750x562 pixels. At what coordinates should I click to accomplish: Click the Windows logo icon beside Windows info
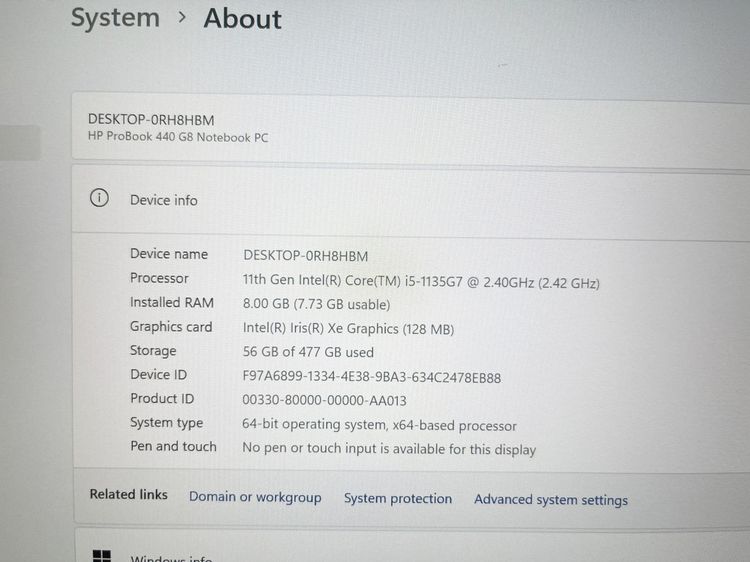point(101,556)
